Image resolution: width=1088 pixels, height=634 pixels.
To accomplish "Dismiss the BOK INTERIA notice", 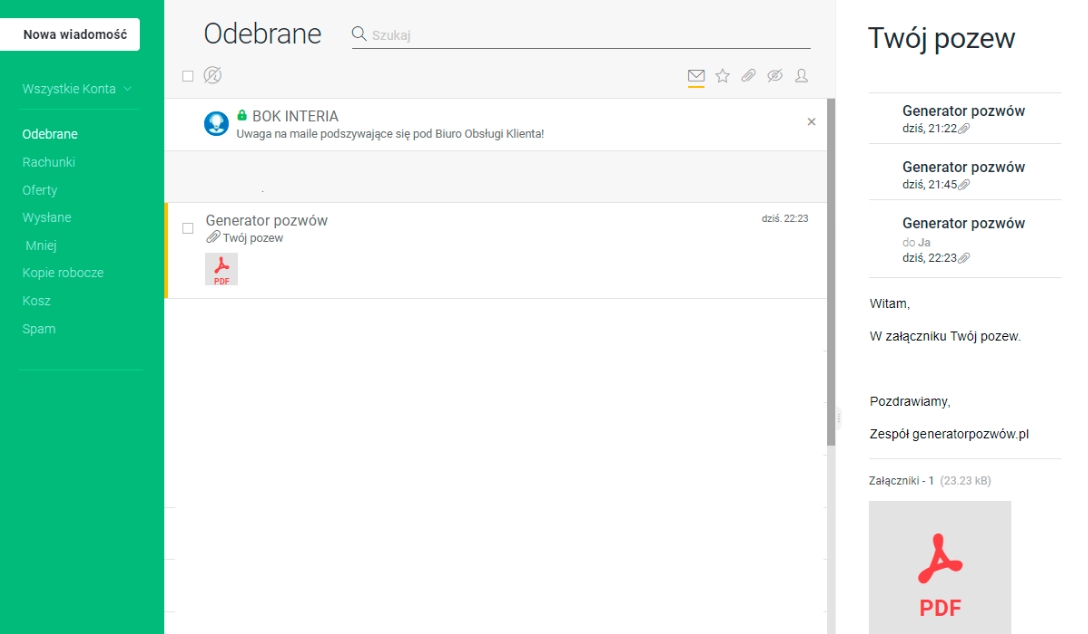I will [x=811, y=122].
